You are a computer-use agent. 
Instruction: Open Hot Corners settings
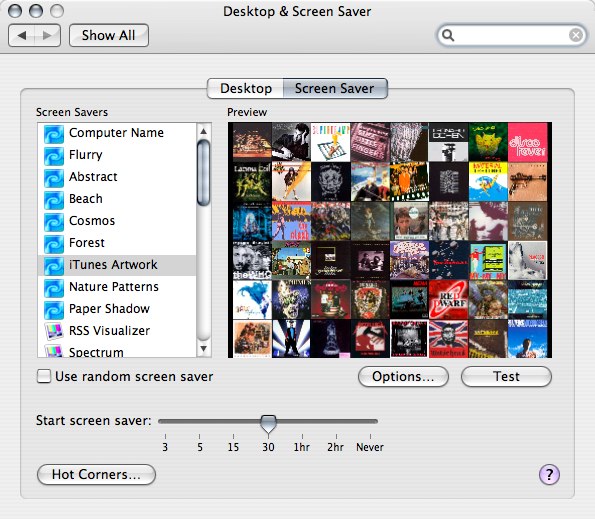(x=96, y=474)
